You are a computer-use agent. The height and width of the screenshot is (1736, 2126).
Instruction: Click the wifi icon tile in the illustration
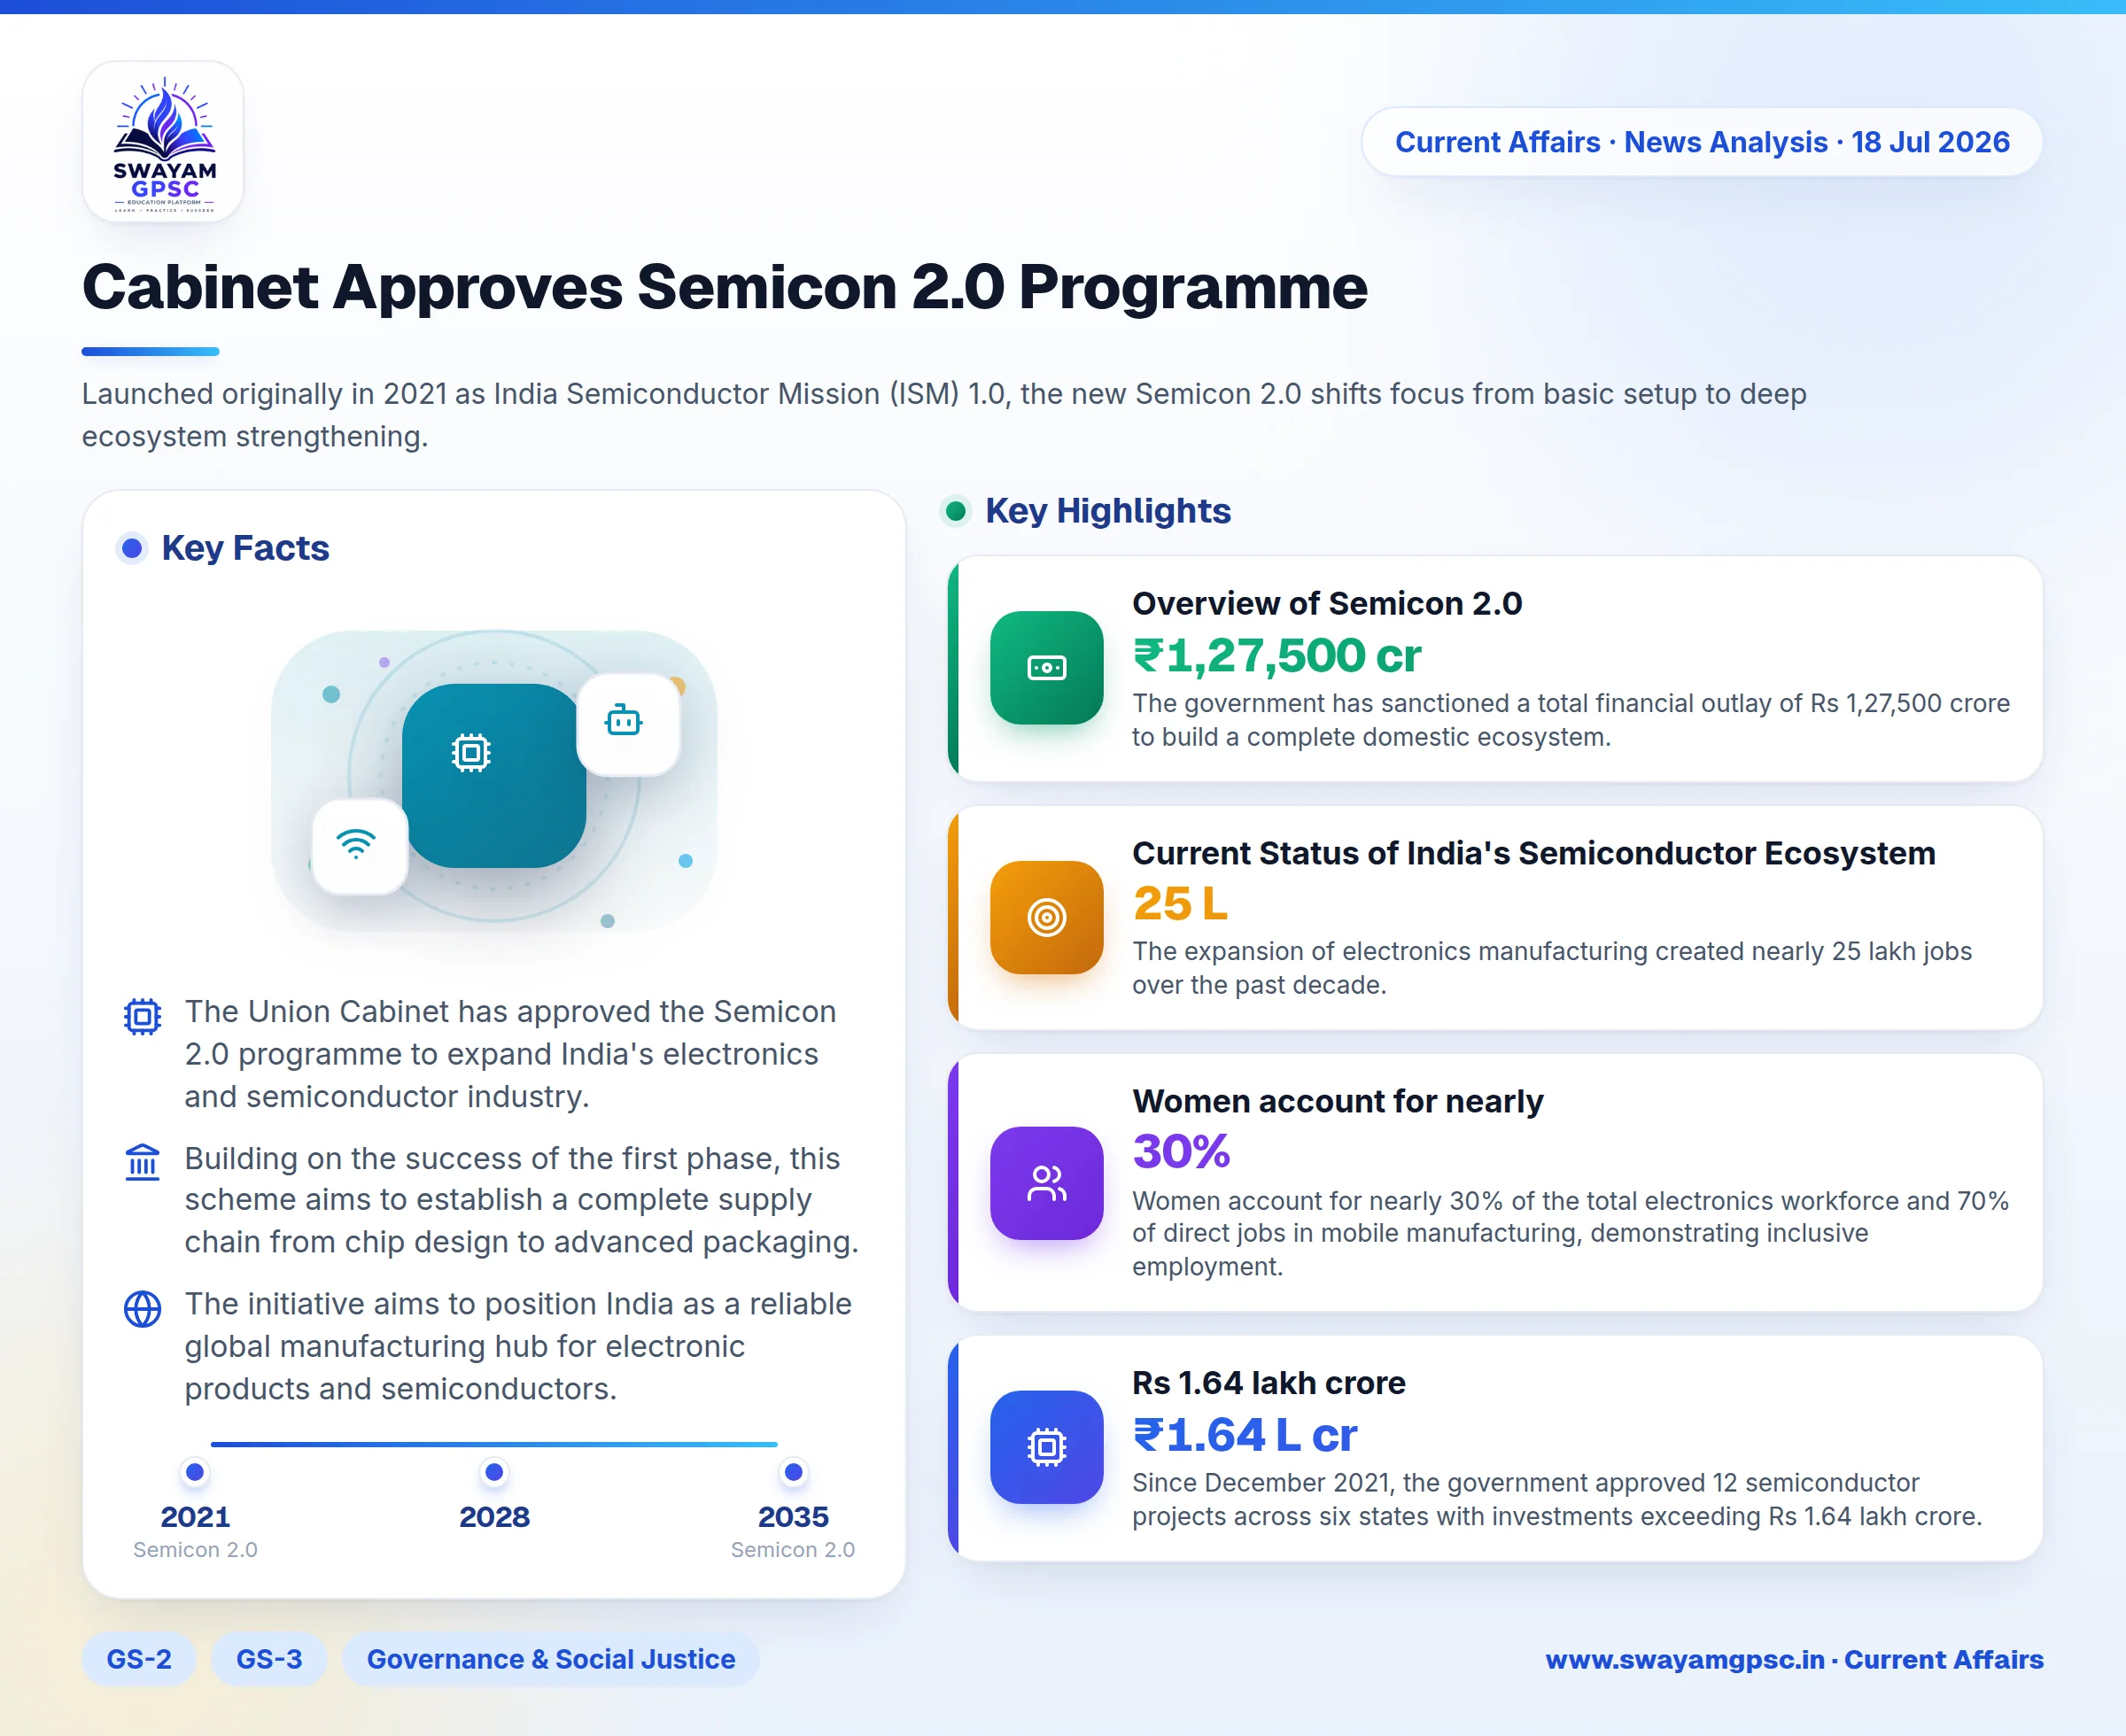[x=359, y=846]
